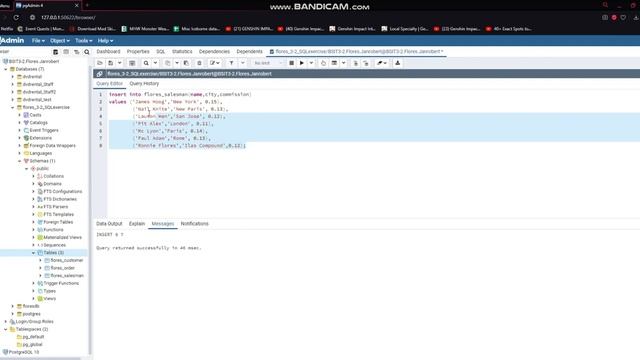Switch to the Properties tab
This screenshot has width=640, height=360.
(x=138, y=51)
